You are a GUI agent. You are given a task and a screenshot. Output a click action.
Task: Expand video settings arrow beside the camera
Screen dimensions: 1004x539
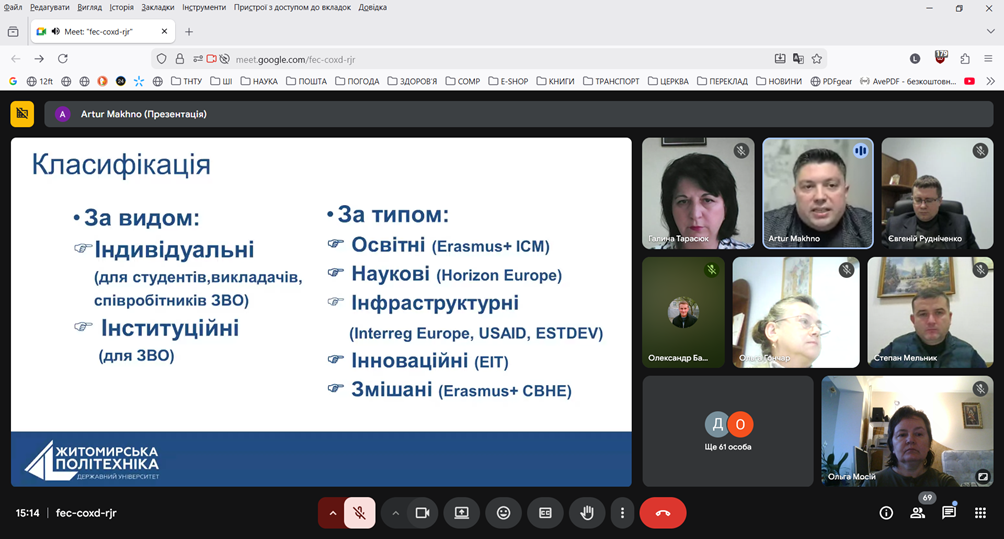coord(396,513)
